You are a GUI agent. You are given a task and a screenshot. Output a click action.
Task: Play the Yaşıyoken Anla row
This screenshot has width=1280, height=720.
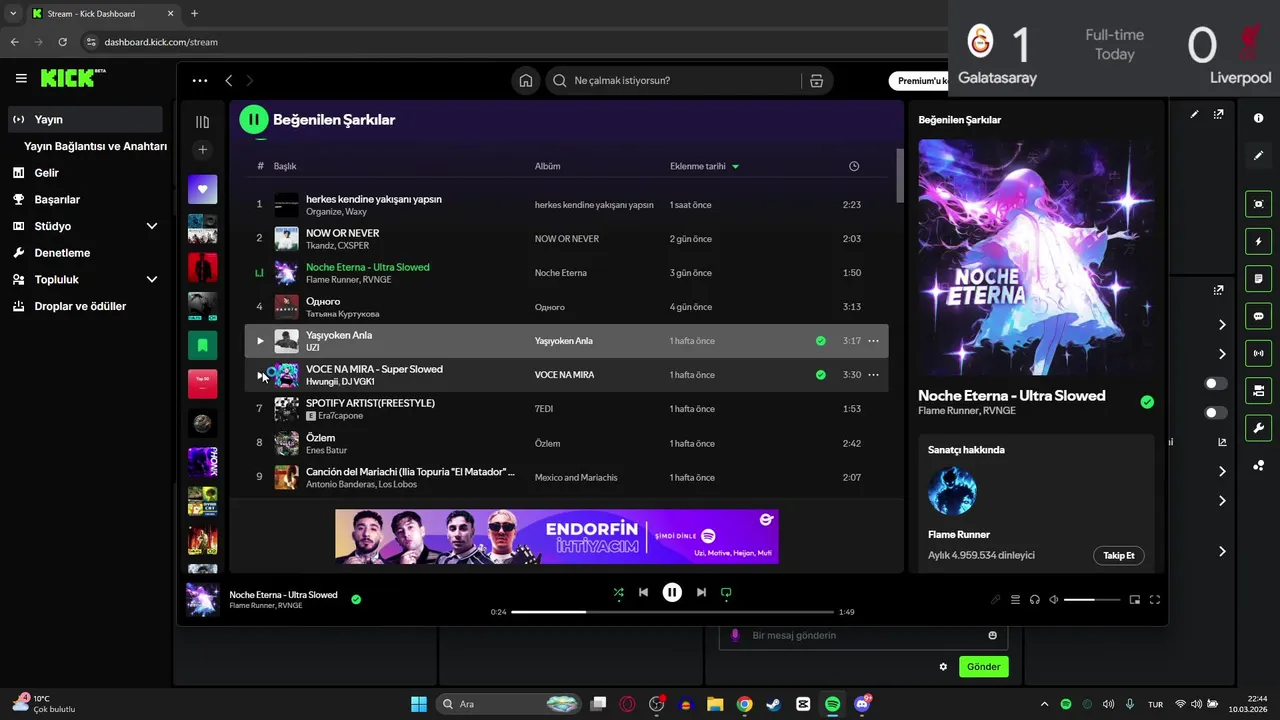coord(260,341)
